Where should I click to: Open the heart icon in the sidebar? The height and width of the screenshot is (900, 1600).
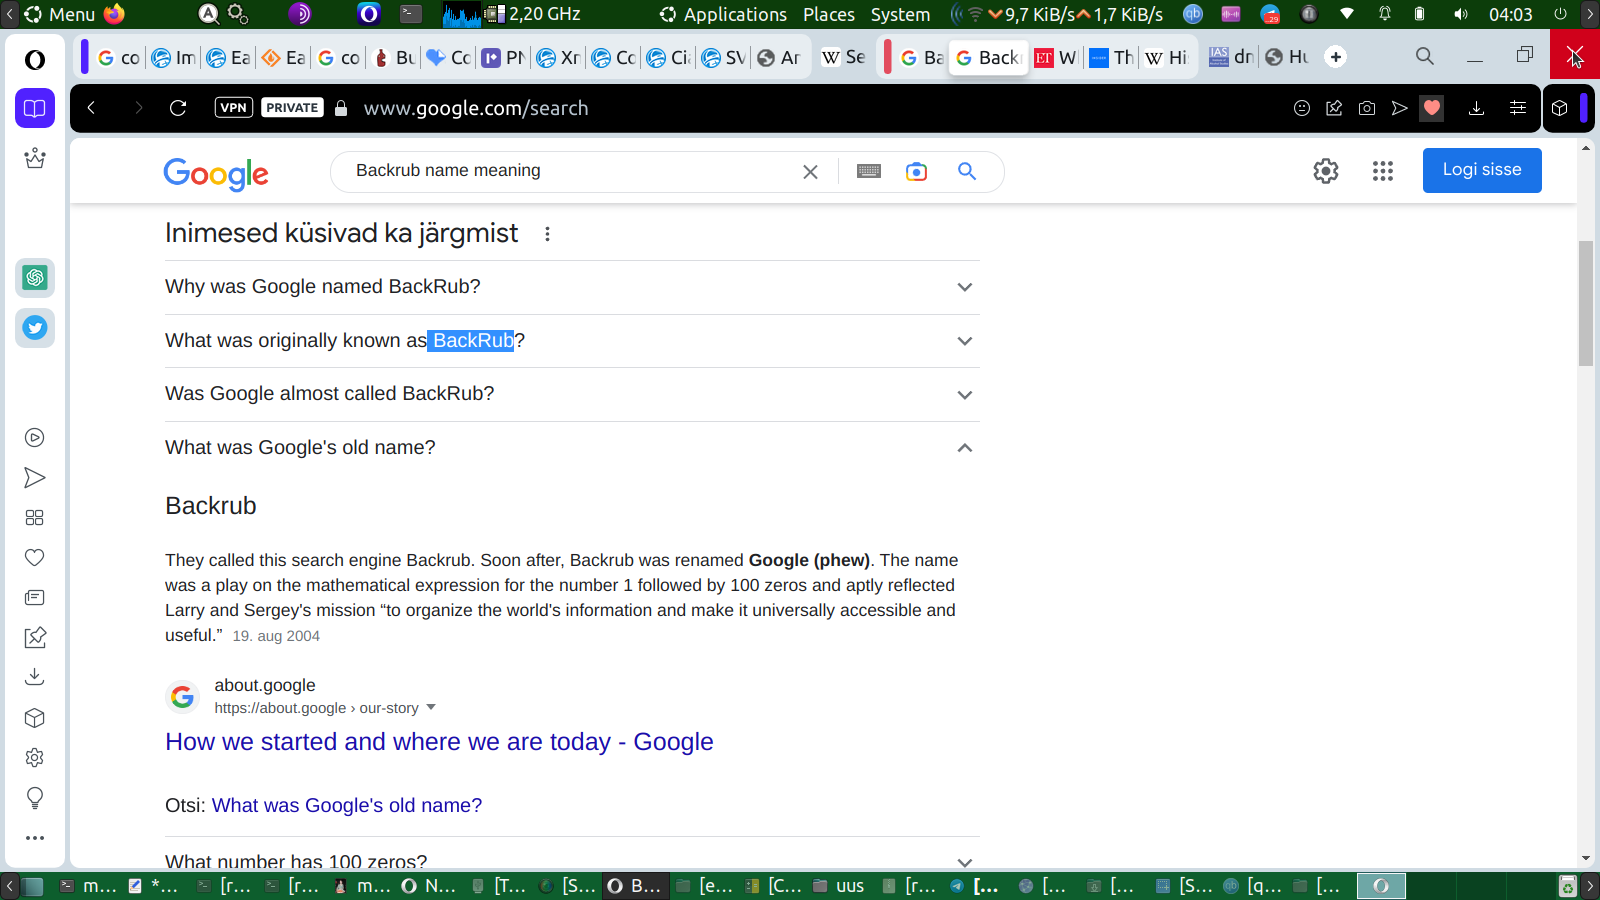tap(35, 557)
